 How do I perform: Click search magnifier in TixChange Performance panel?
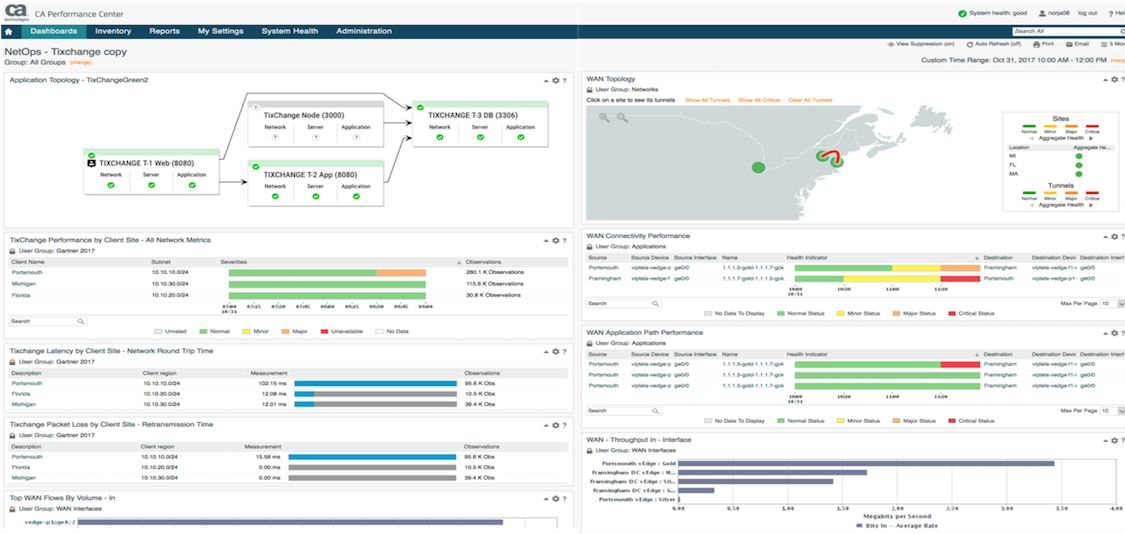coord(81,322)
